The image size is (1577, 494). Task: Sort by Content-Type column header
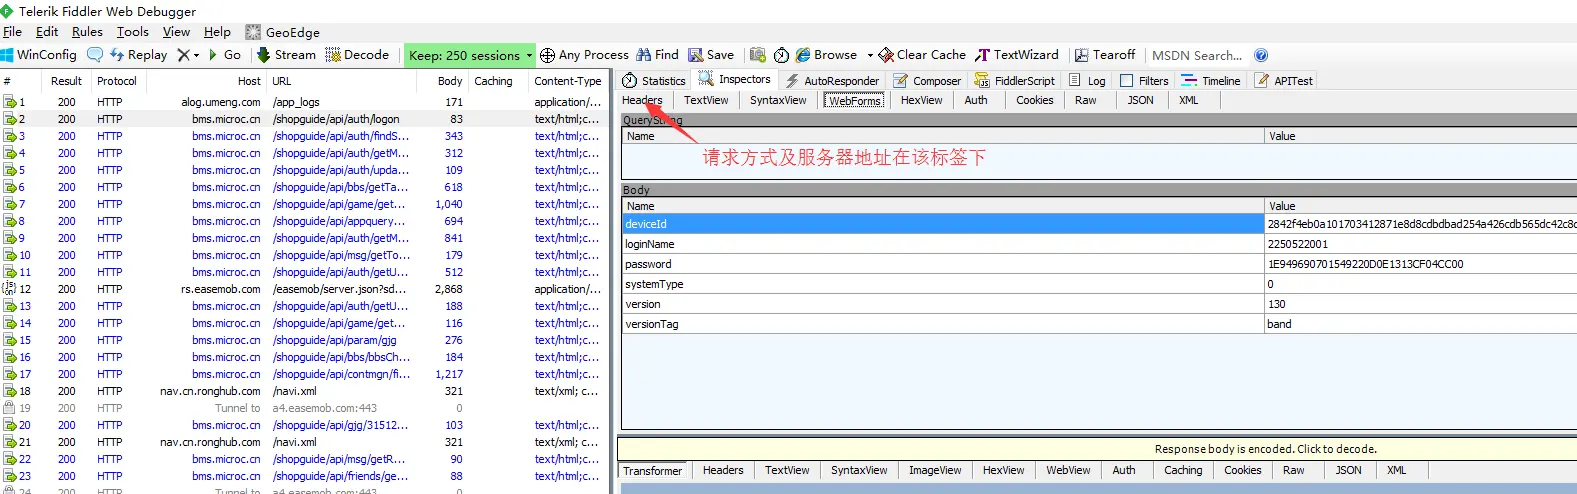pos(568,81)
